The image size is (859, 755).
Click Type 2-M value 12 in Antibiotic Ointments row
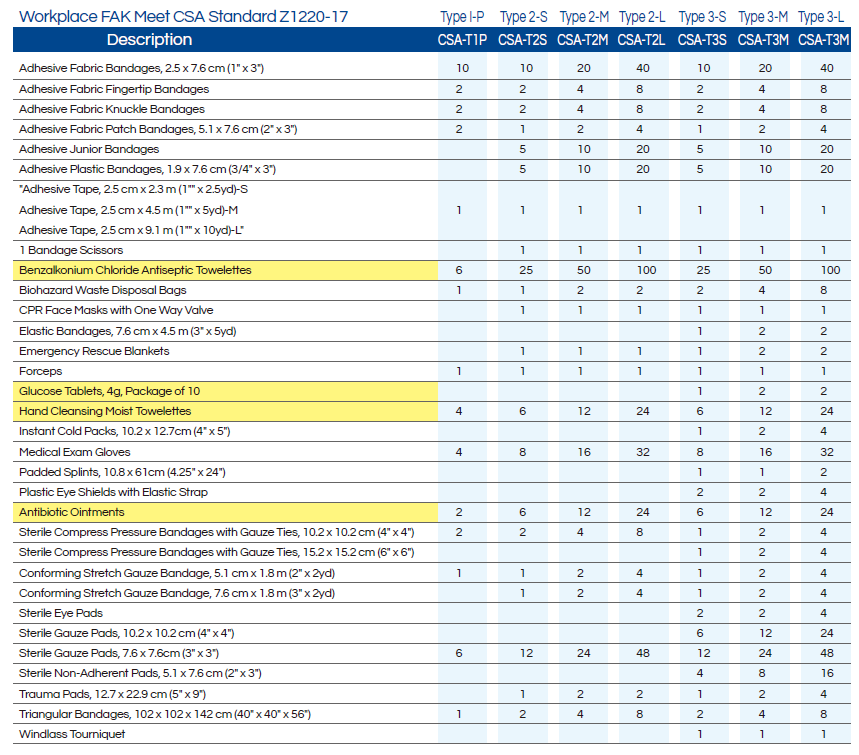tap(584, 512)
